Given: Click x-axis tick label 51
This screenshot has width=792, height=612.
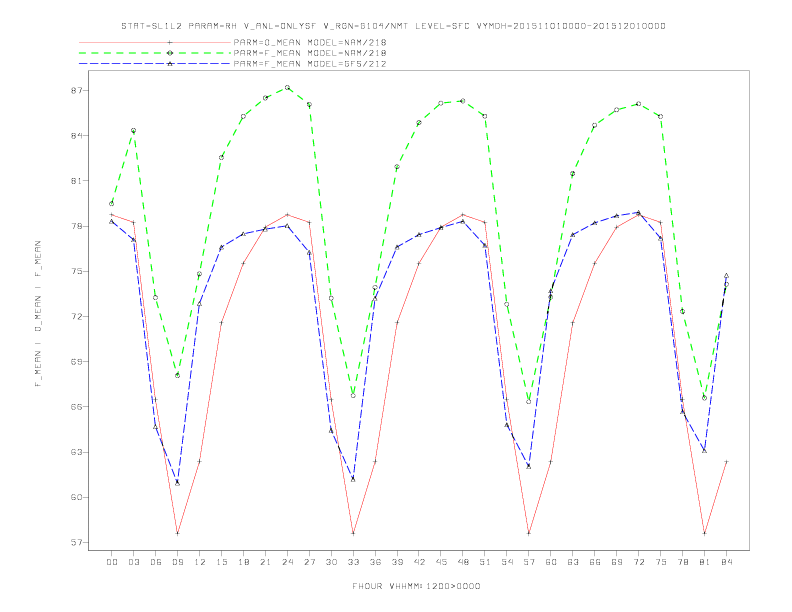Looking at the screenshot, I should point(485,562).
